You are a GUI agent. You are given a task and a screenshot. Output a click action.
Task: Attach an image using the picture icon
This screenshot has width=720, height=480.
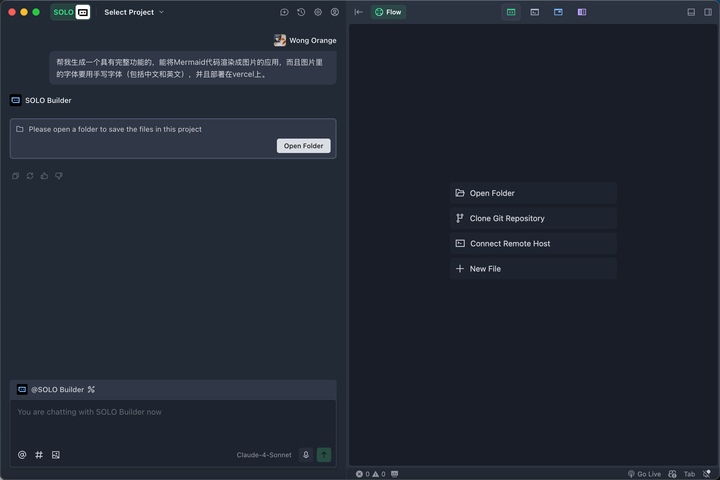click(56, 455)
